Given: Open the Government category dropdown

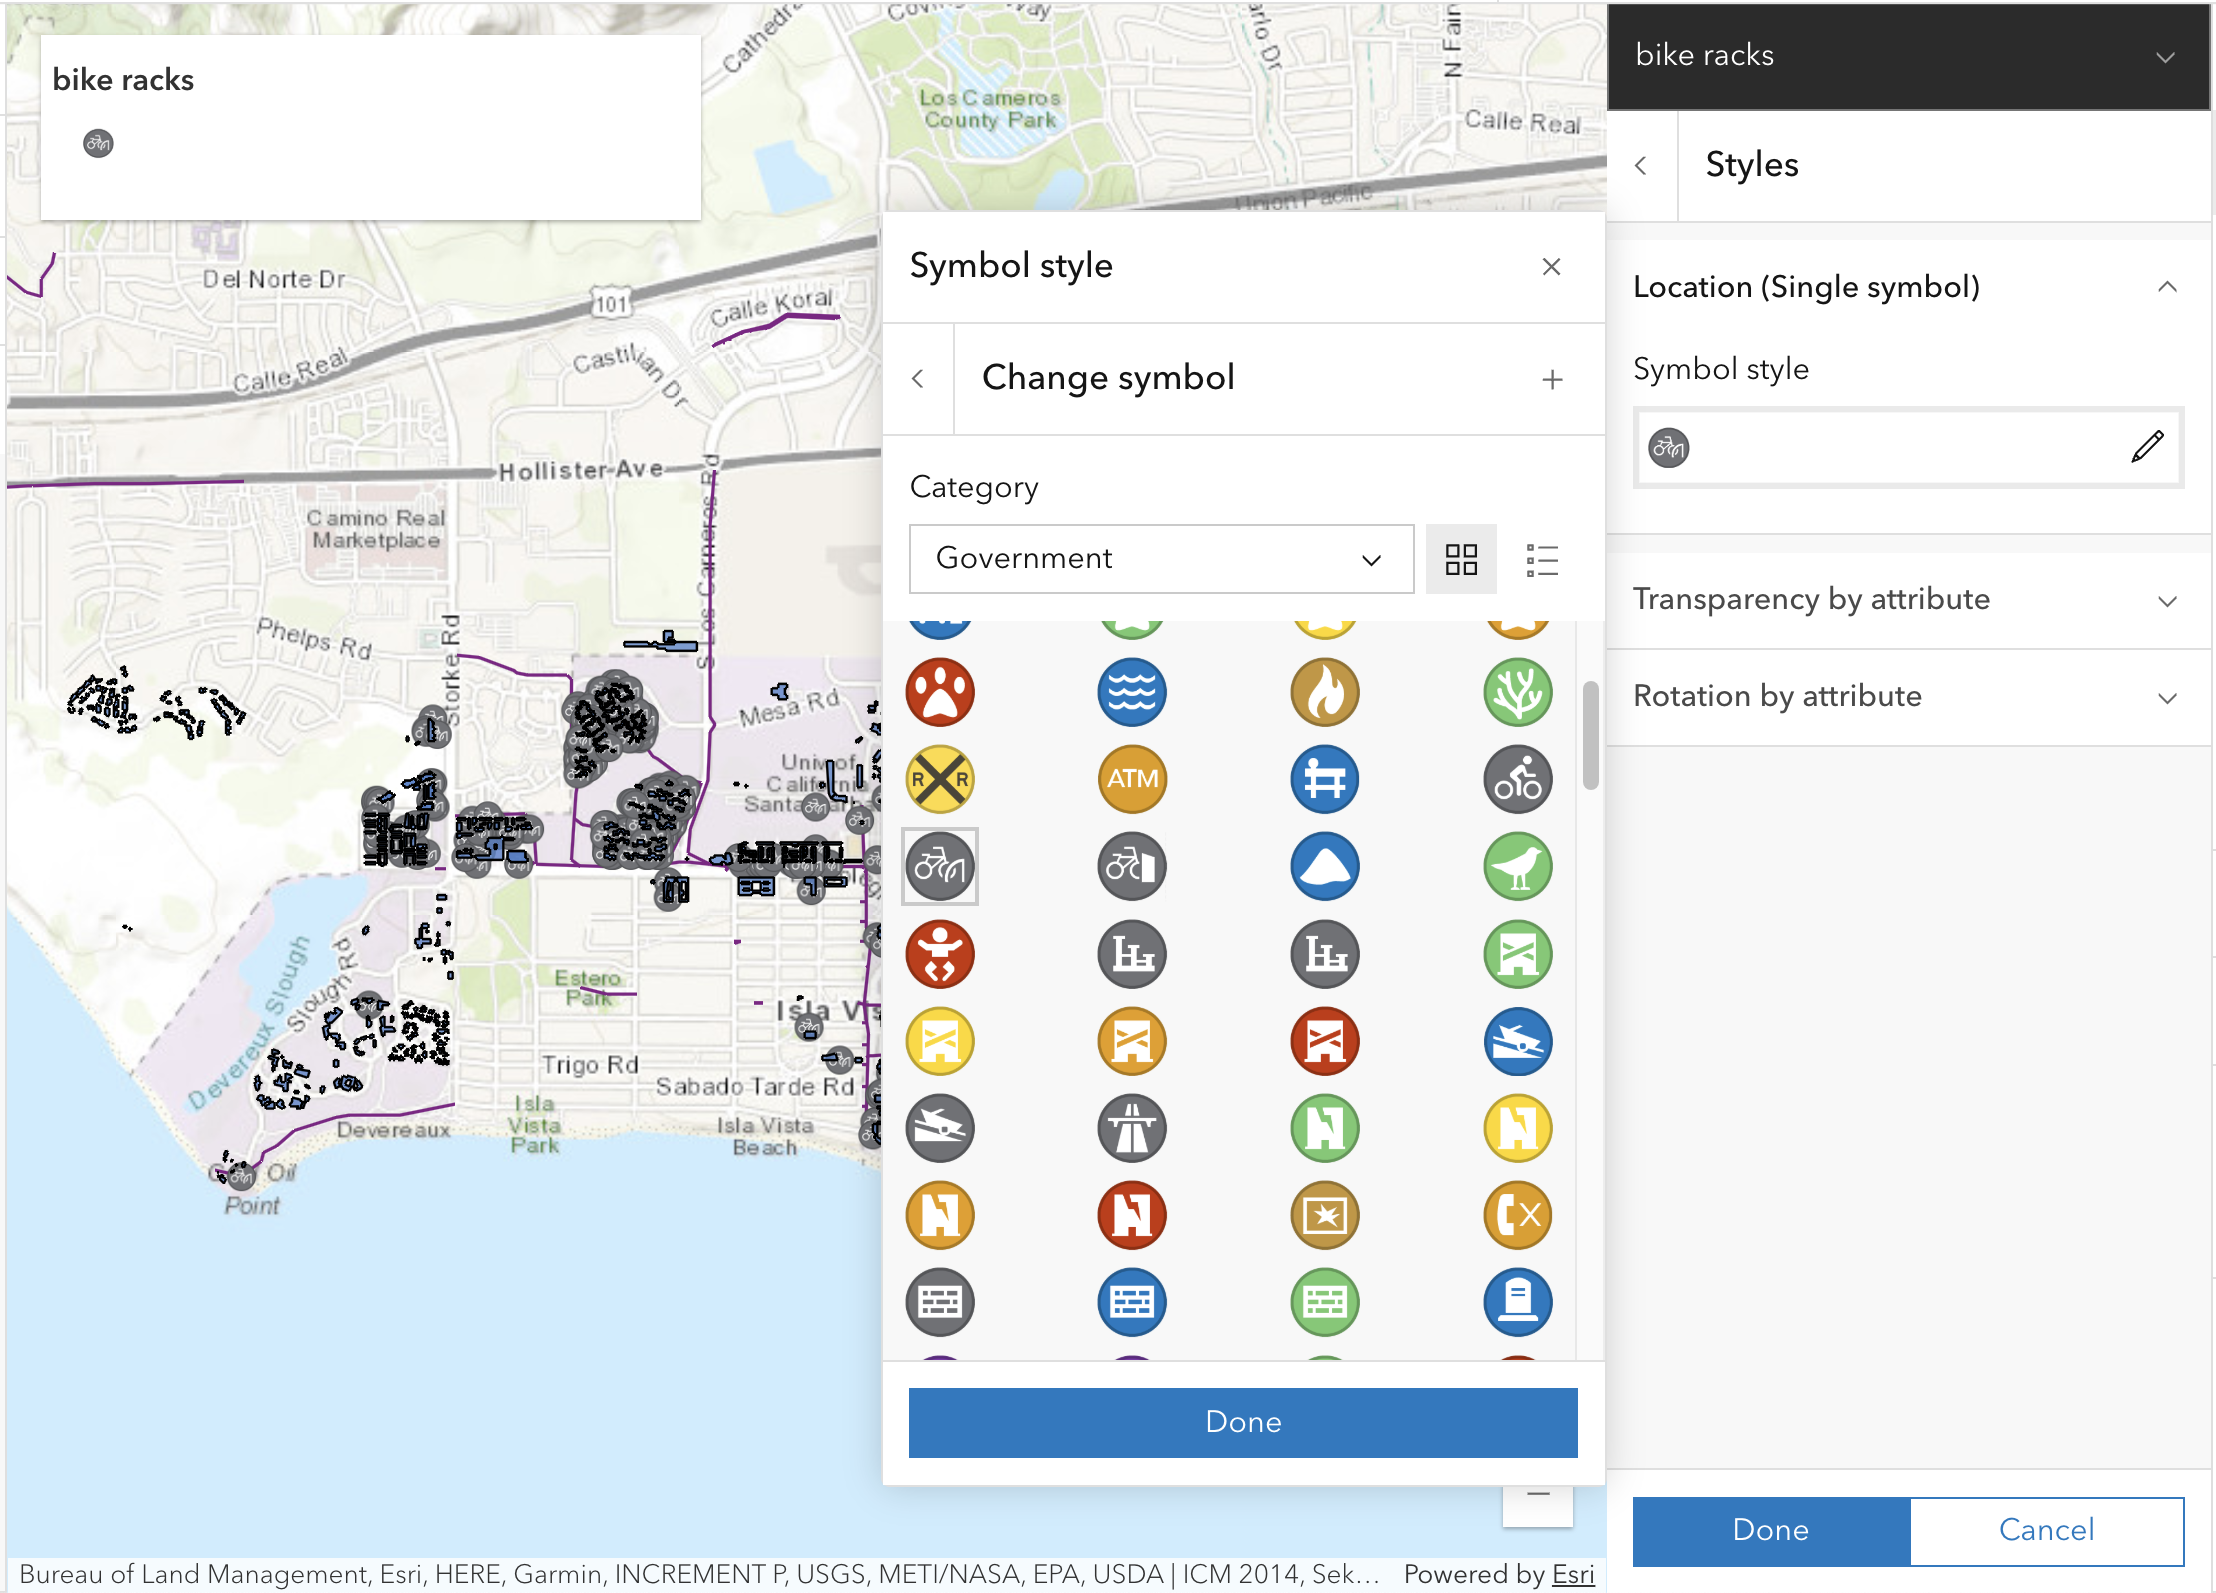Looking at the screenshot, I should click(1160, 559).
